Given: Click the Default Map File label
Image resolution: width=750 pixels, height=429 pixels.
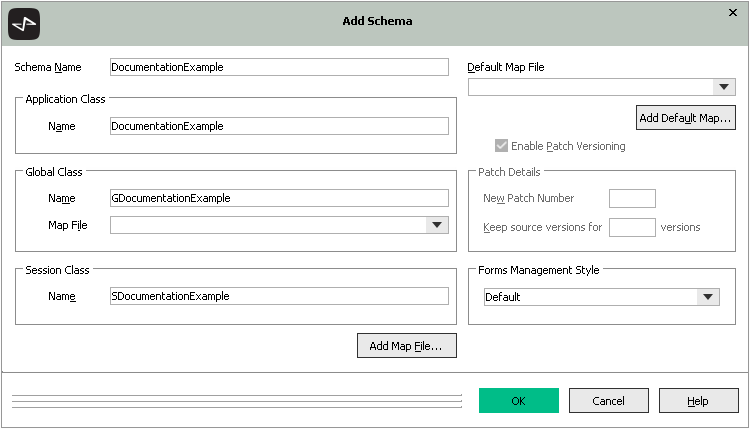Looking at the screenshot, I should pos(506,67).
